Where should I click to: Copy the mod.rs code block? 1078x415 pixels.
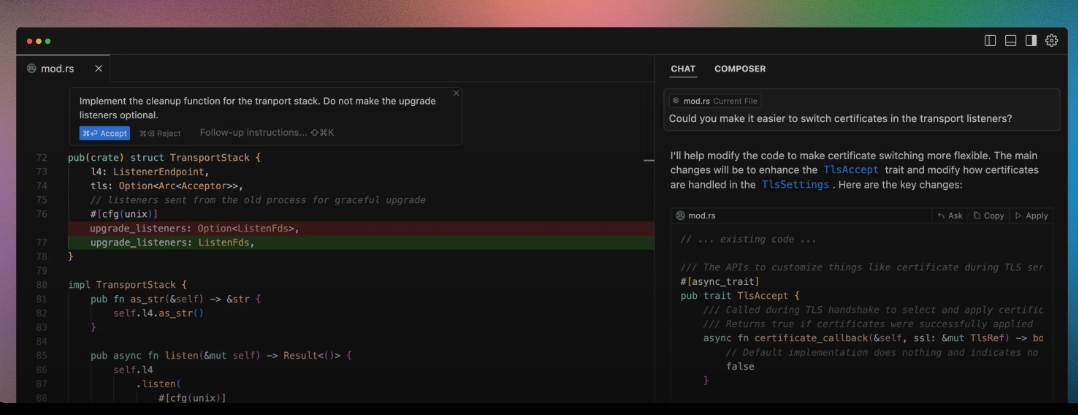(988, 215)
